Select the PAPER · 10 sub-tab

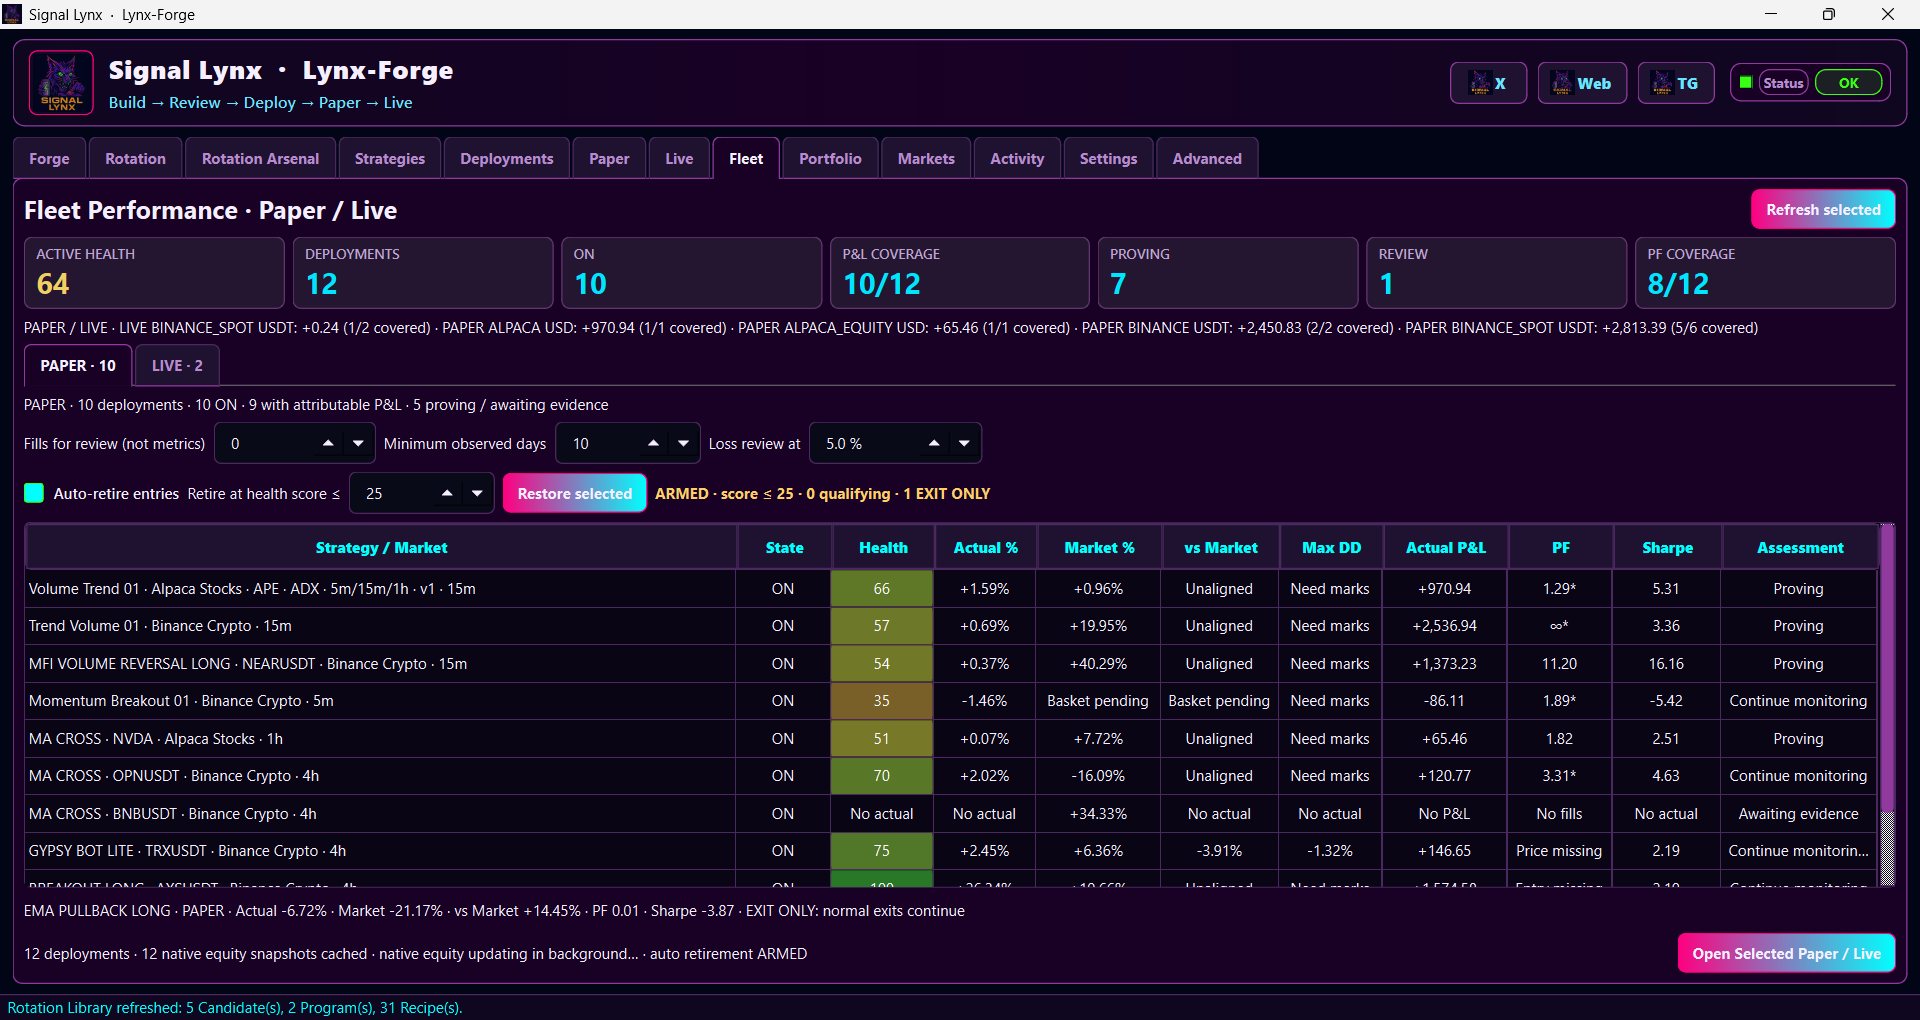(x=78, y=365)
